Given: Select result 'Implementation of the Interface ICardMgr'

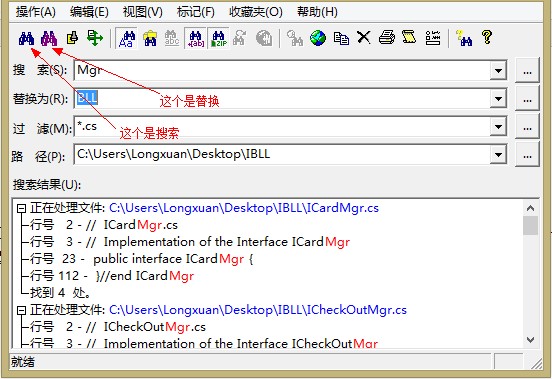Looking at the screenshot, I should point(190,242).
